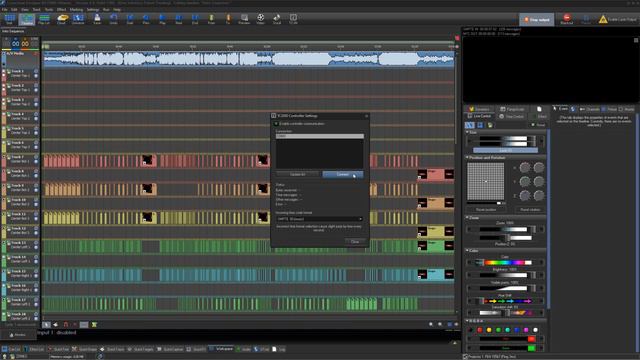The width and height of the screenshot is (640, 360).
Task: Open the TC I/O toolbar icon
Action: (293, 19)
